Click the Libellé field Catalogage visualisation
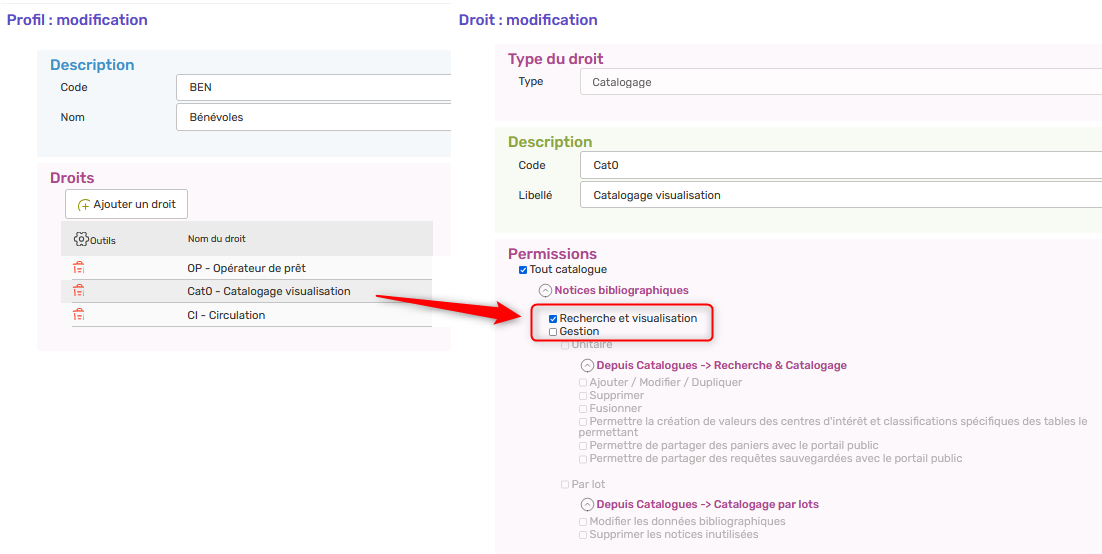1102x554 pixels. pyautogui.click(x=840, y=195)
